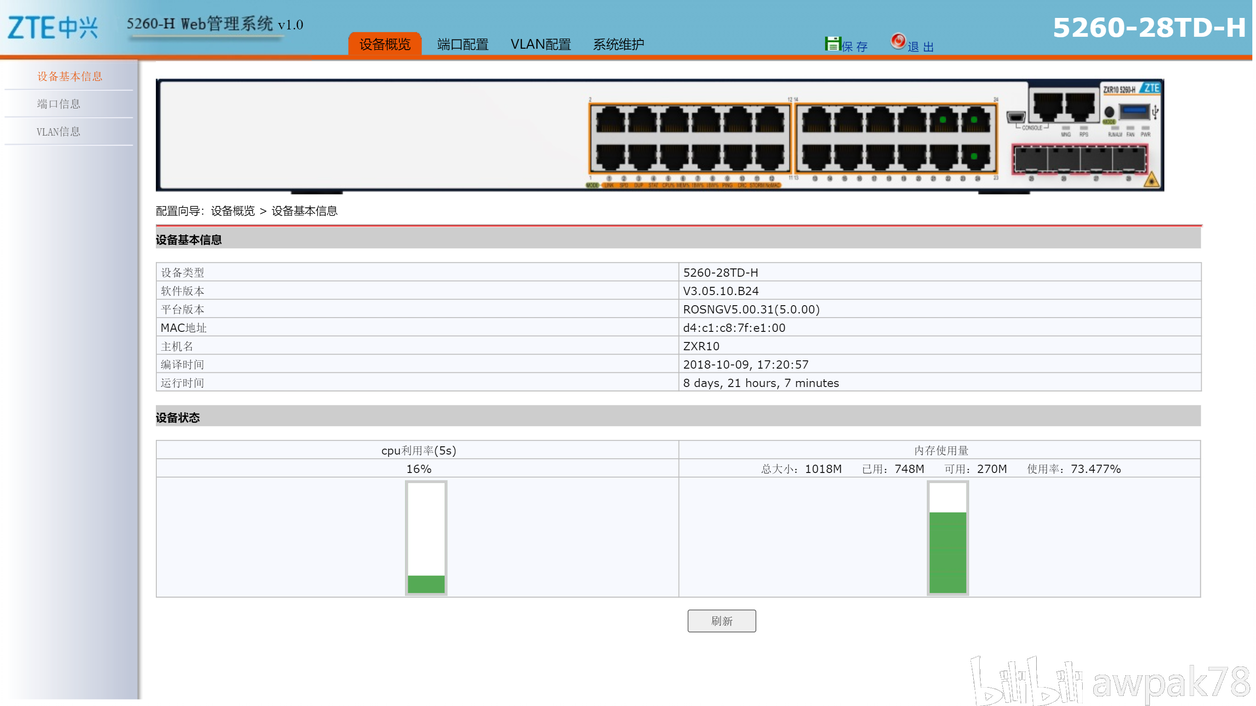Click the large 5260-28TD-H header title
The width and height of the screenshot is (1256, 706).
tap(1149, 28)
